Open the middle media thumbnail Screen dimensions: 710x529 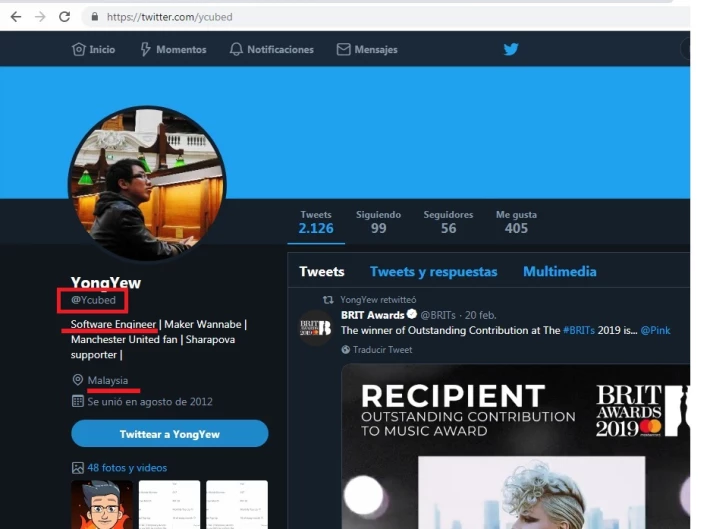(169, 505)
